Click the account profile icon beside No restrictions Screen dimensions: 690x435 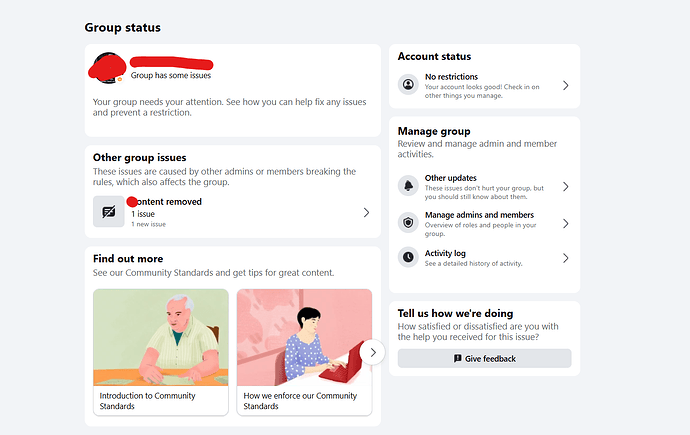pyautogui.click(x=408, y=84)
